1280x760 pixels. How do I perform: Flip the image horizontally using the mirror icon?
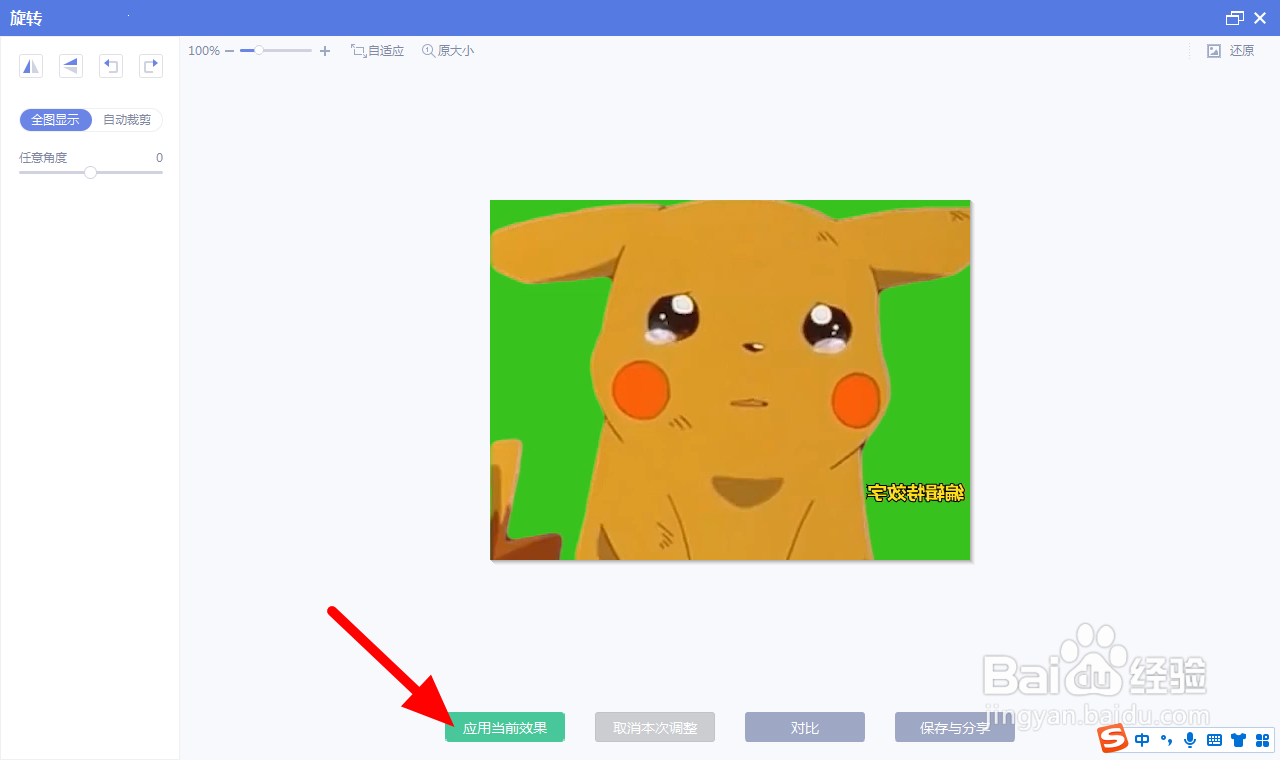point(31,66)
